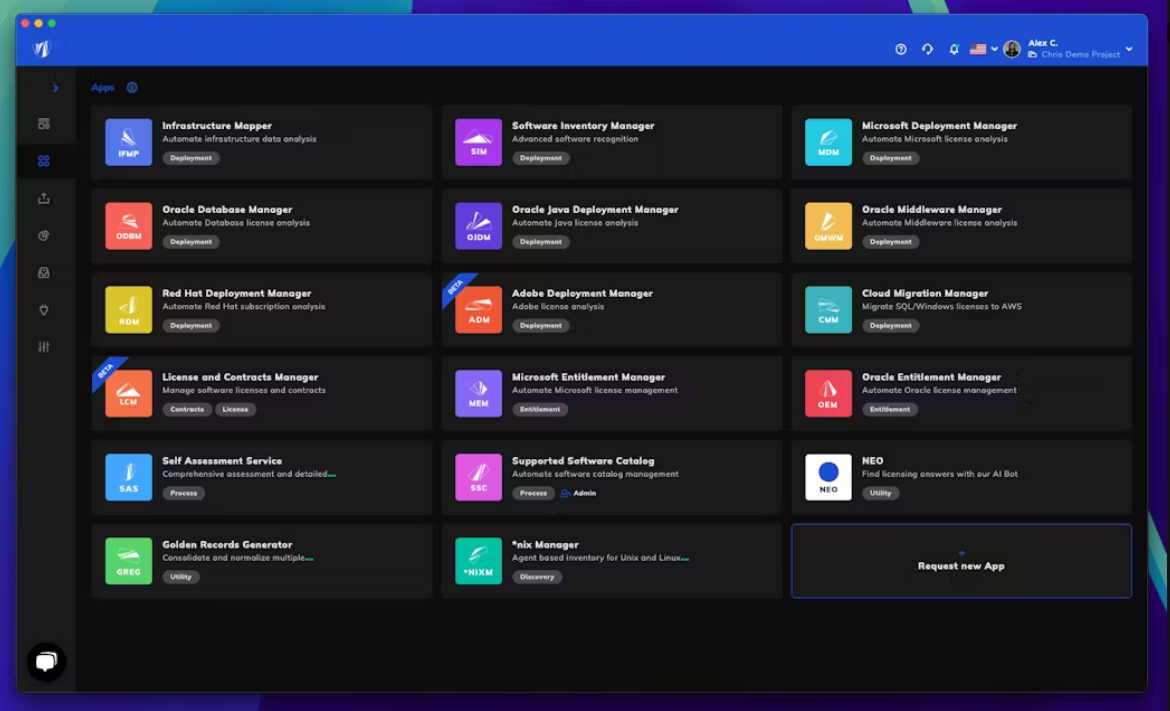The image size is (1170, 711).
Task: Click the help question mark icon in header
Action: (901, 49)
